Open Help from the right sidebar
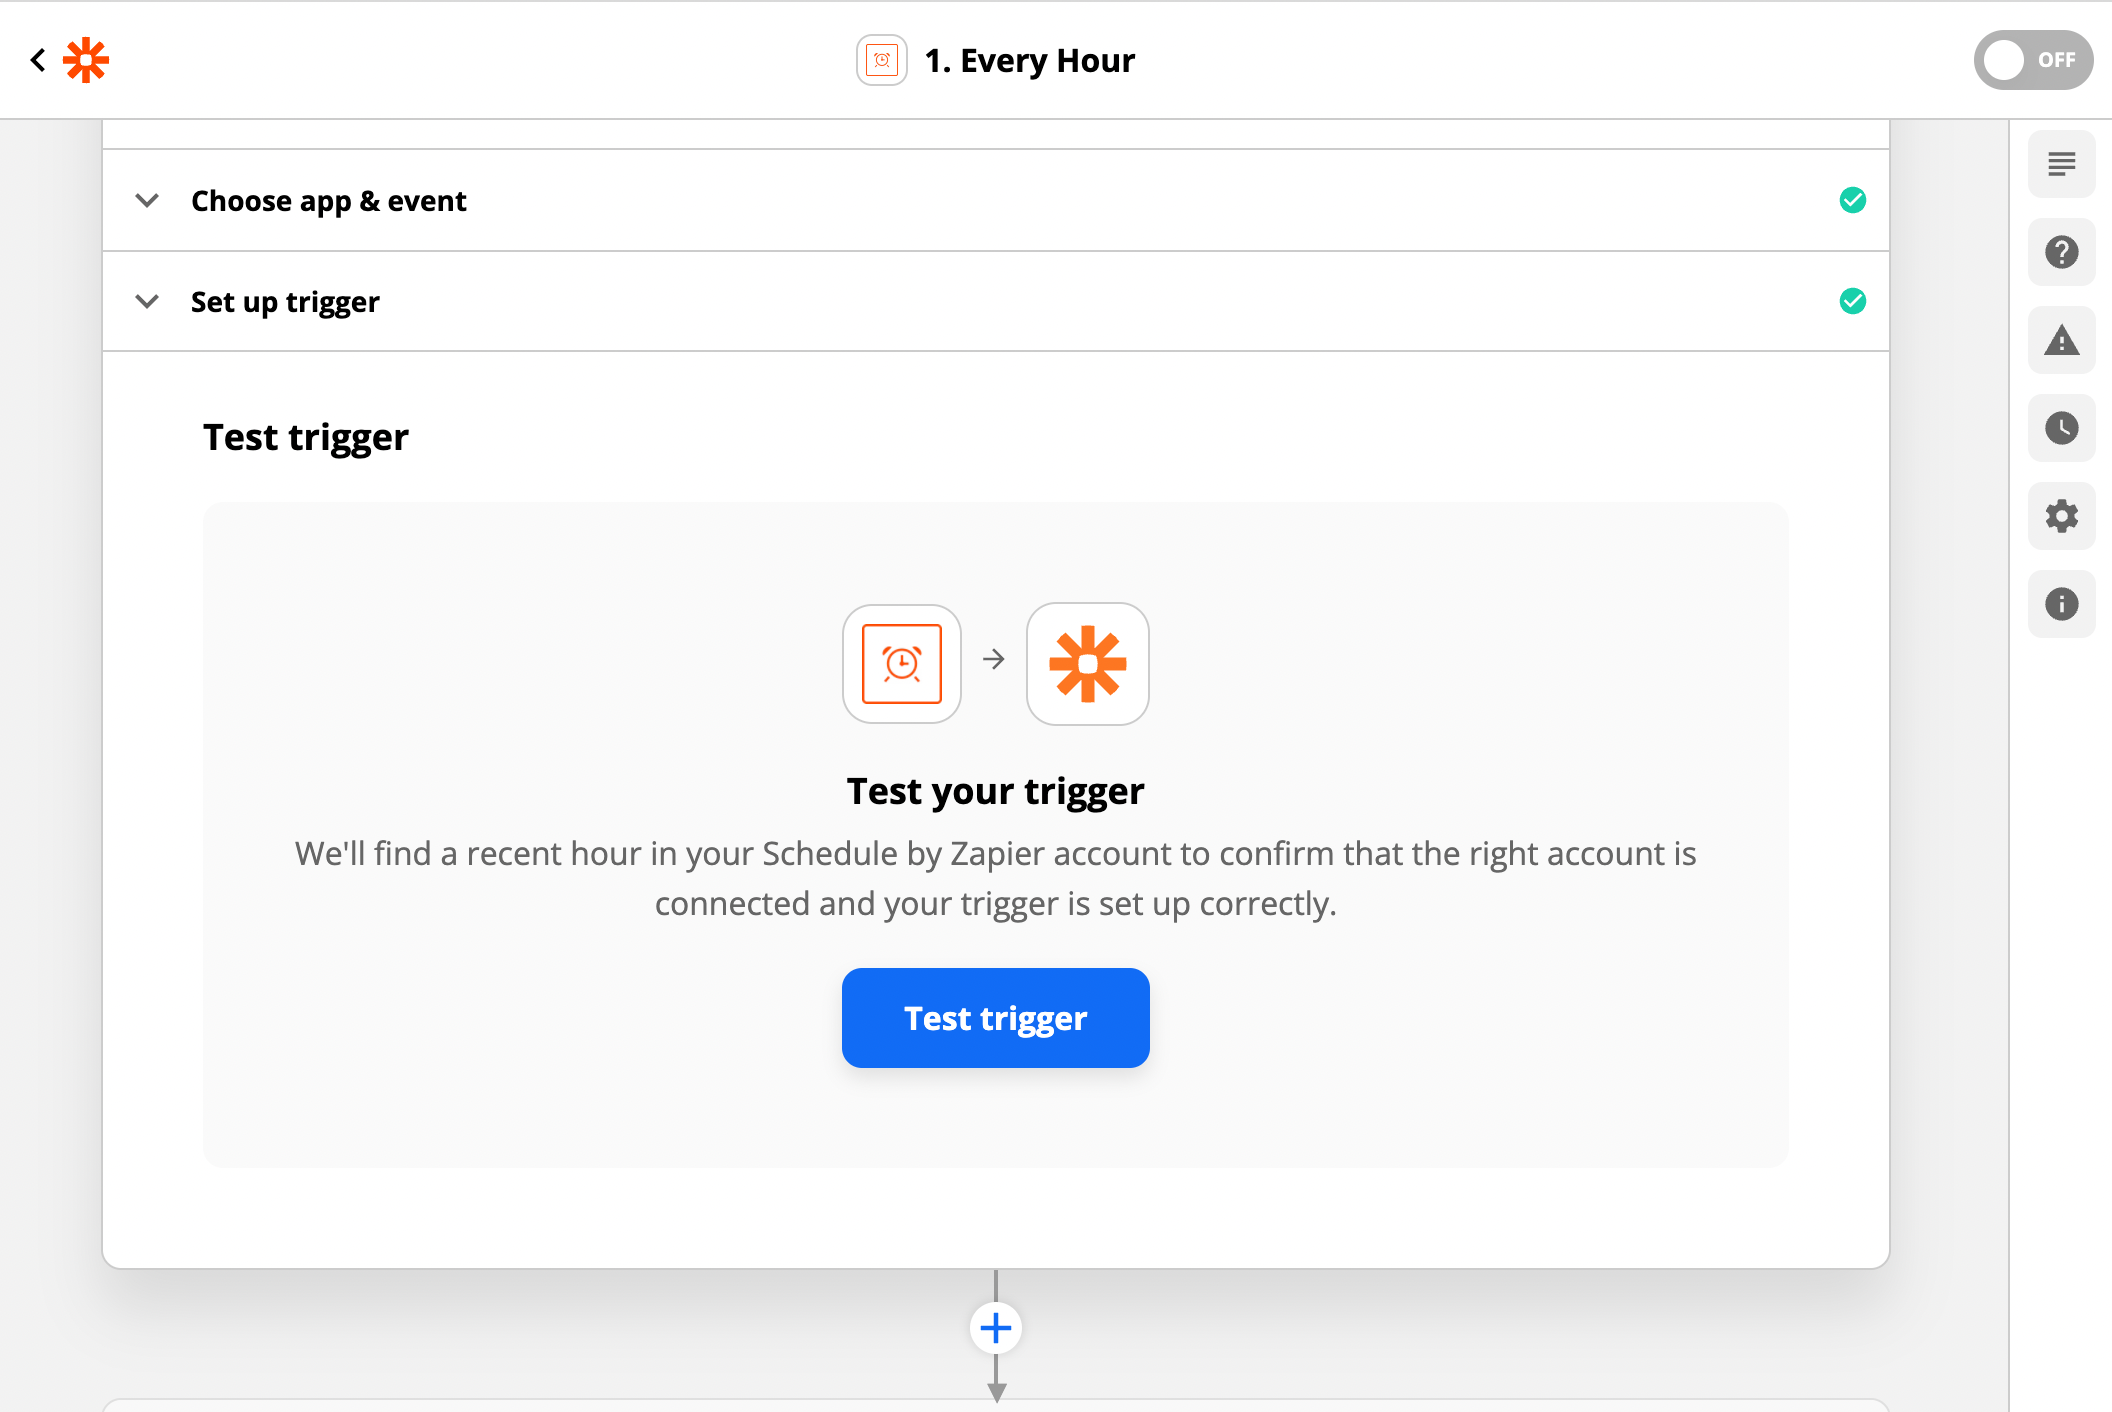 [x=2061, y=252]
